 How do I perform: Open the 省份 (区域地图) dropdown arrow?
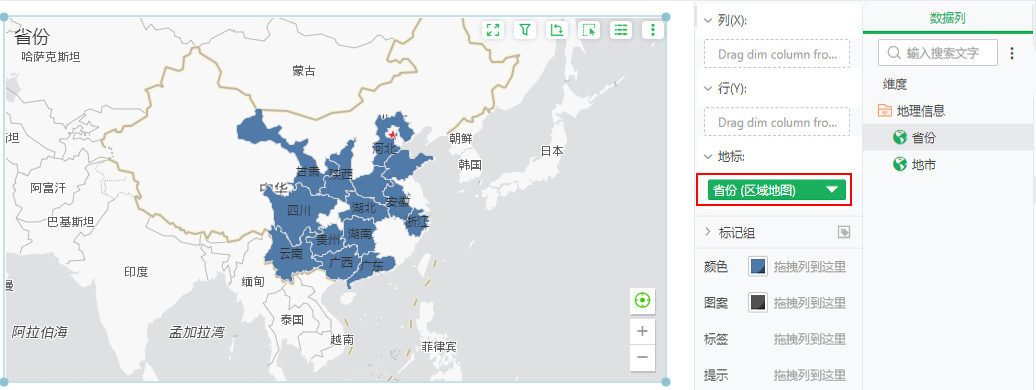(833, 190)
